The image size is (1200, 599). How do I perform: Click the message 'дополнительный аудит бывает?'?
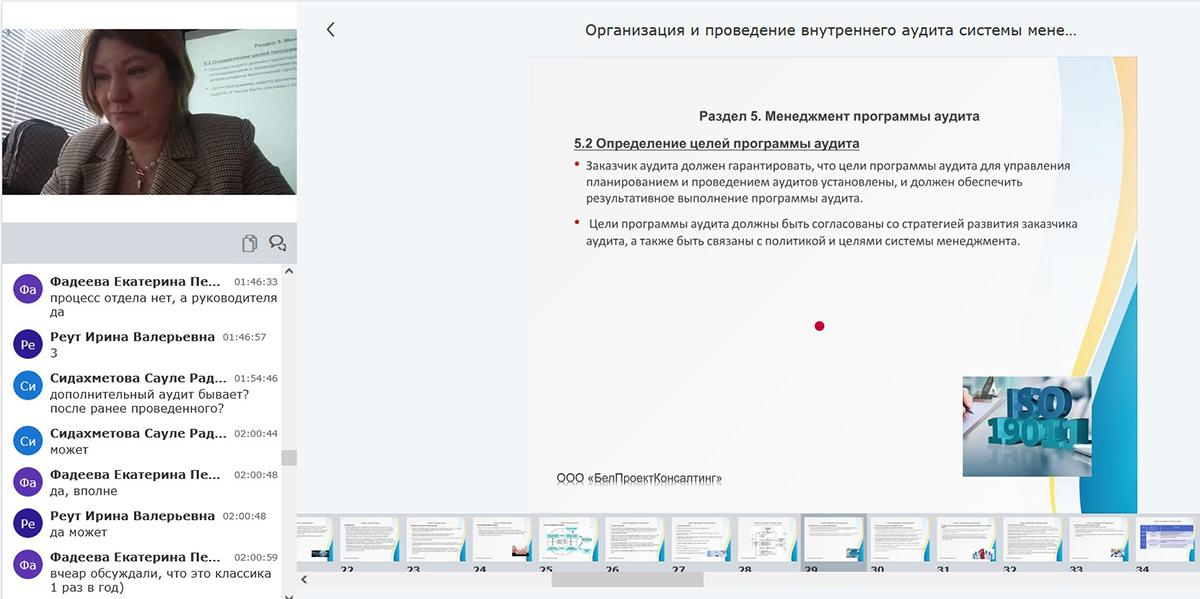(149, 394)
